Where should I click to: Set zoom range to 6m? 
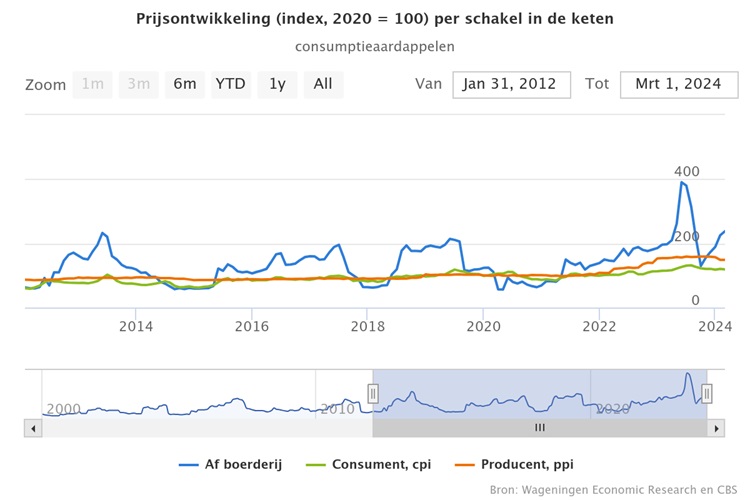click(x=185, y=84)
